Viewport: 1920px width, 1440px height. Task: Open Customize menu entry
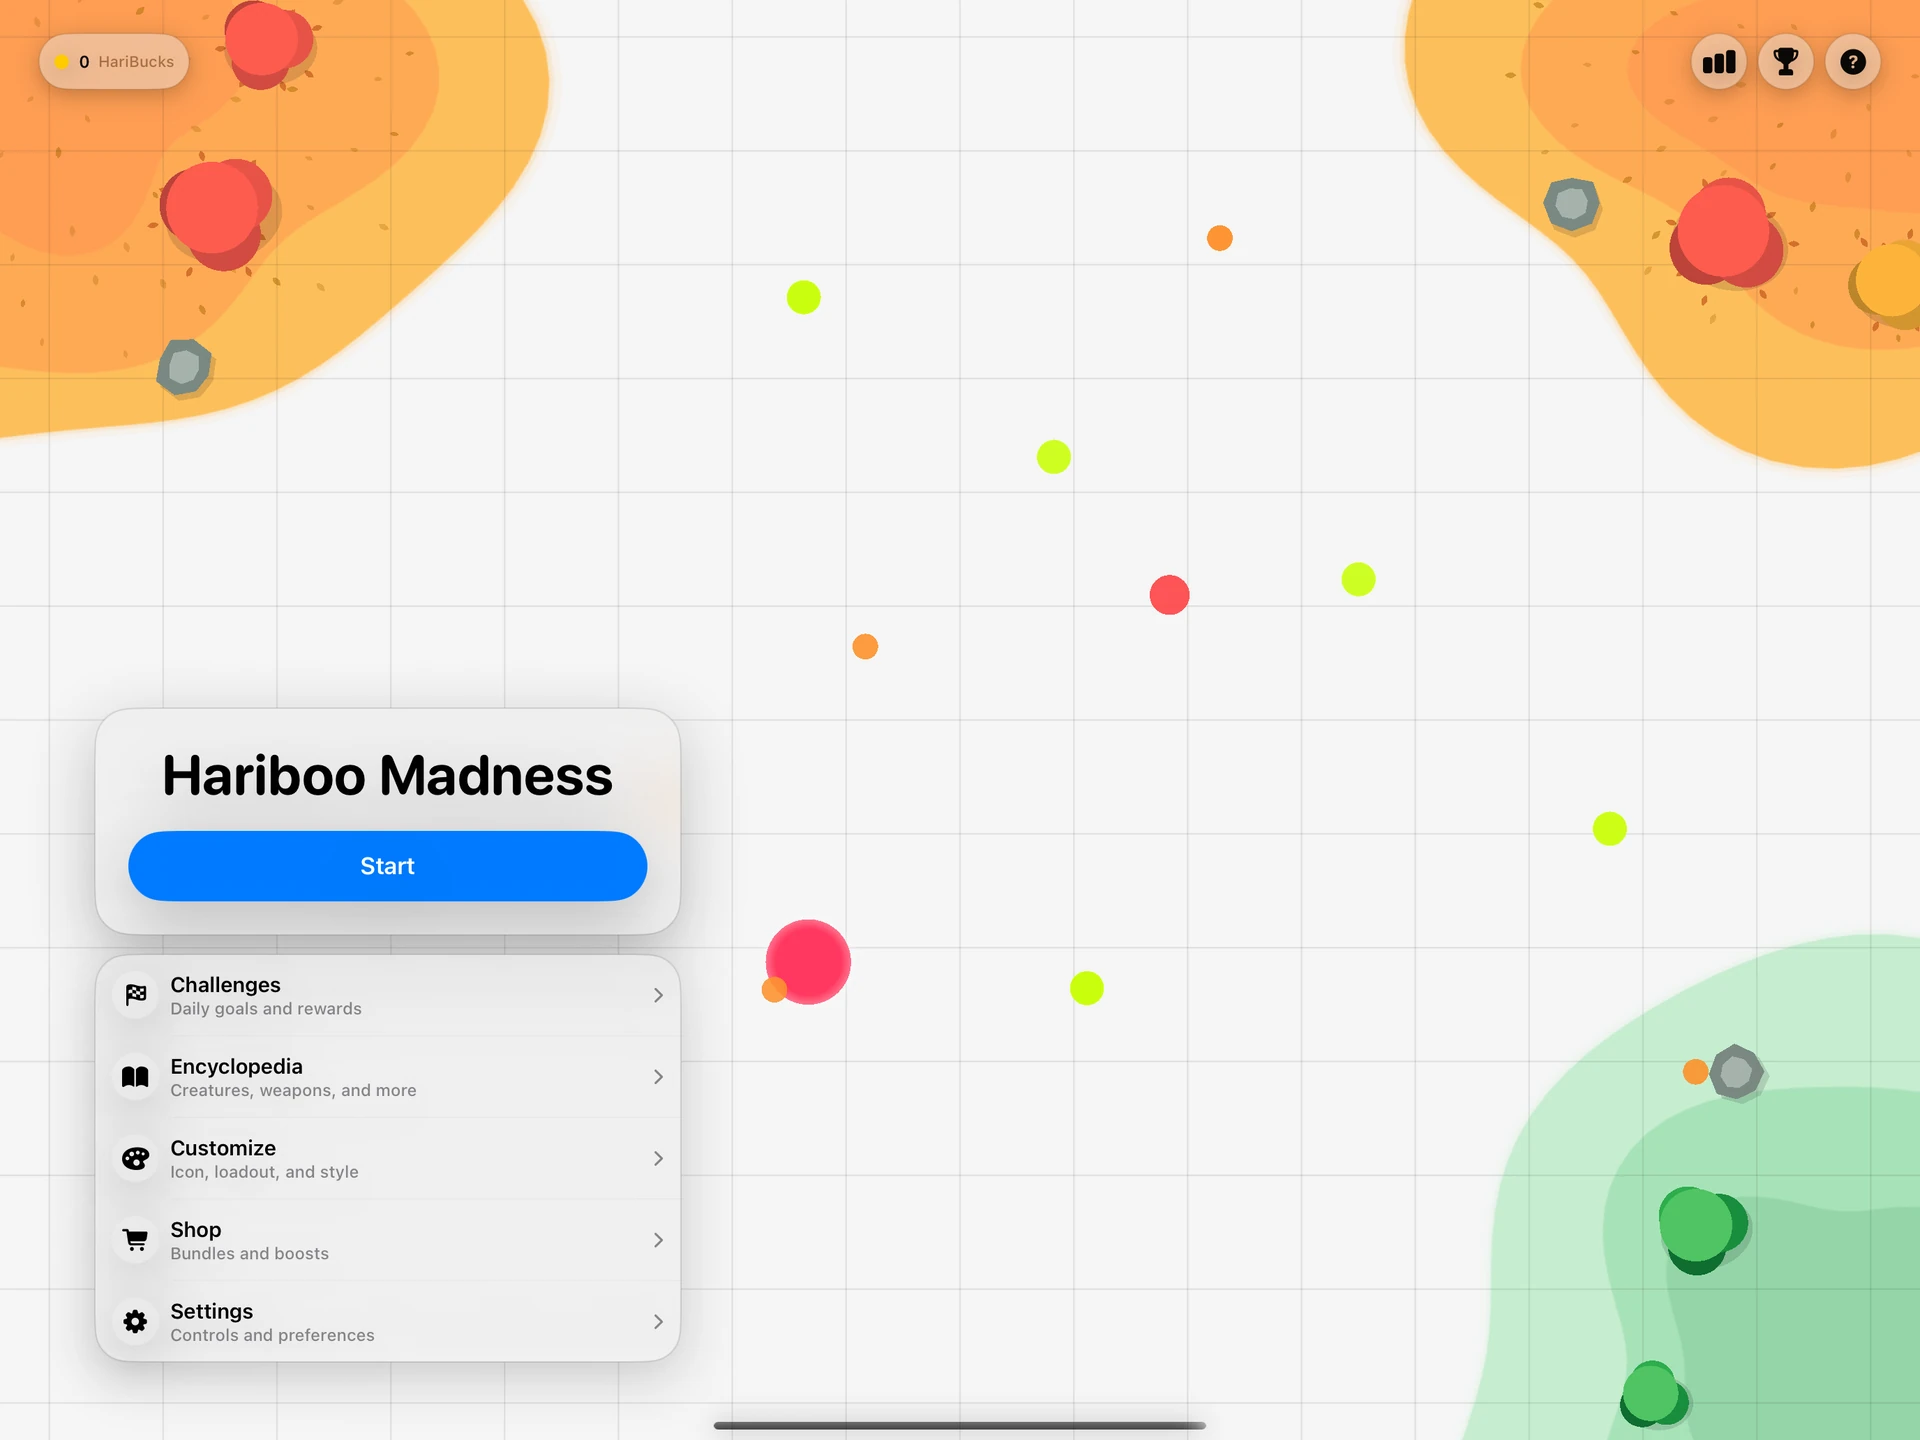coord(388,1158)
